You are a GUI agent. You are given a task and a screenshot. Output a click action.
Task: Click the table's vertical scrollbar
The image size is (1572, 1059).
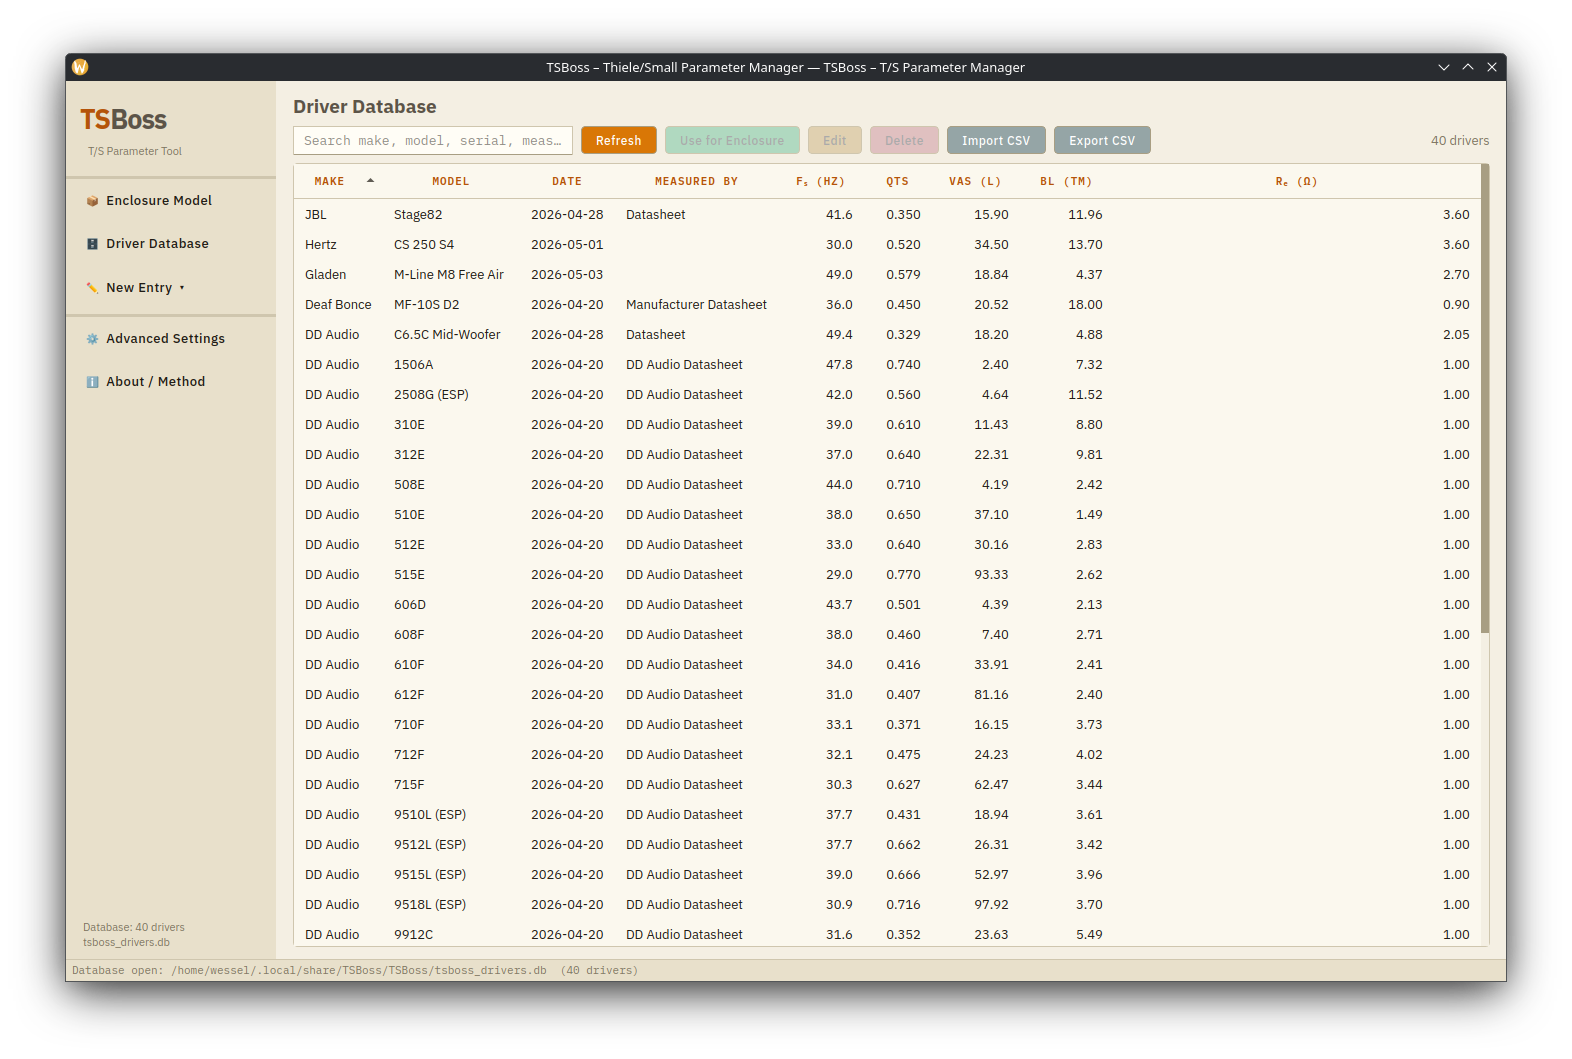pos(1485,400)
